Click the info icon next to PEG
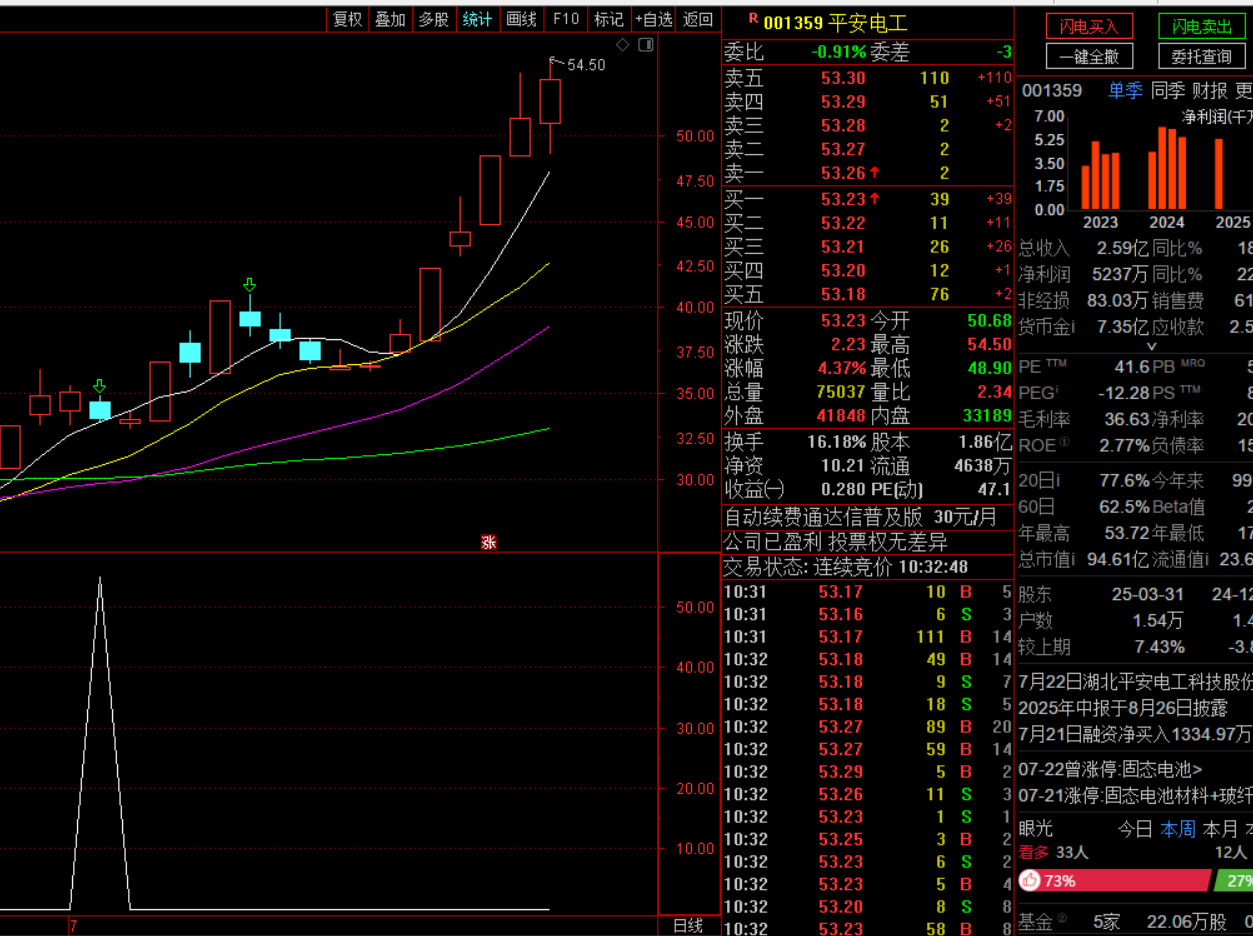Image resolution: width=1253 pixels, height=936 pixels. (x=1055, y=390)
